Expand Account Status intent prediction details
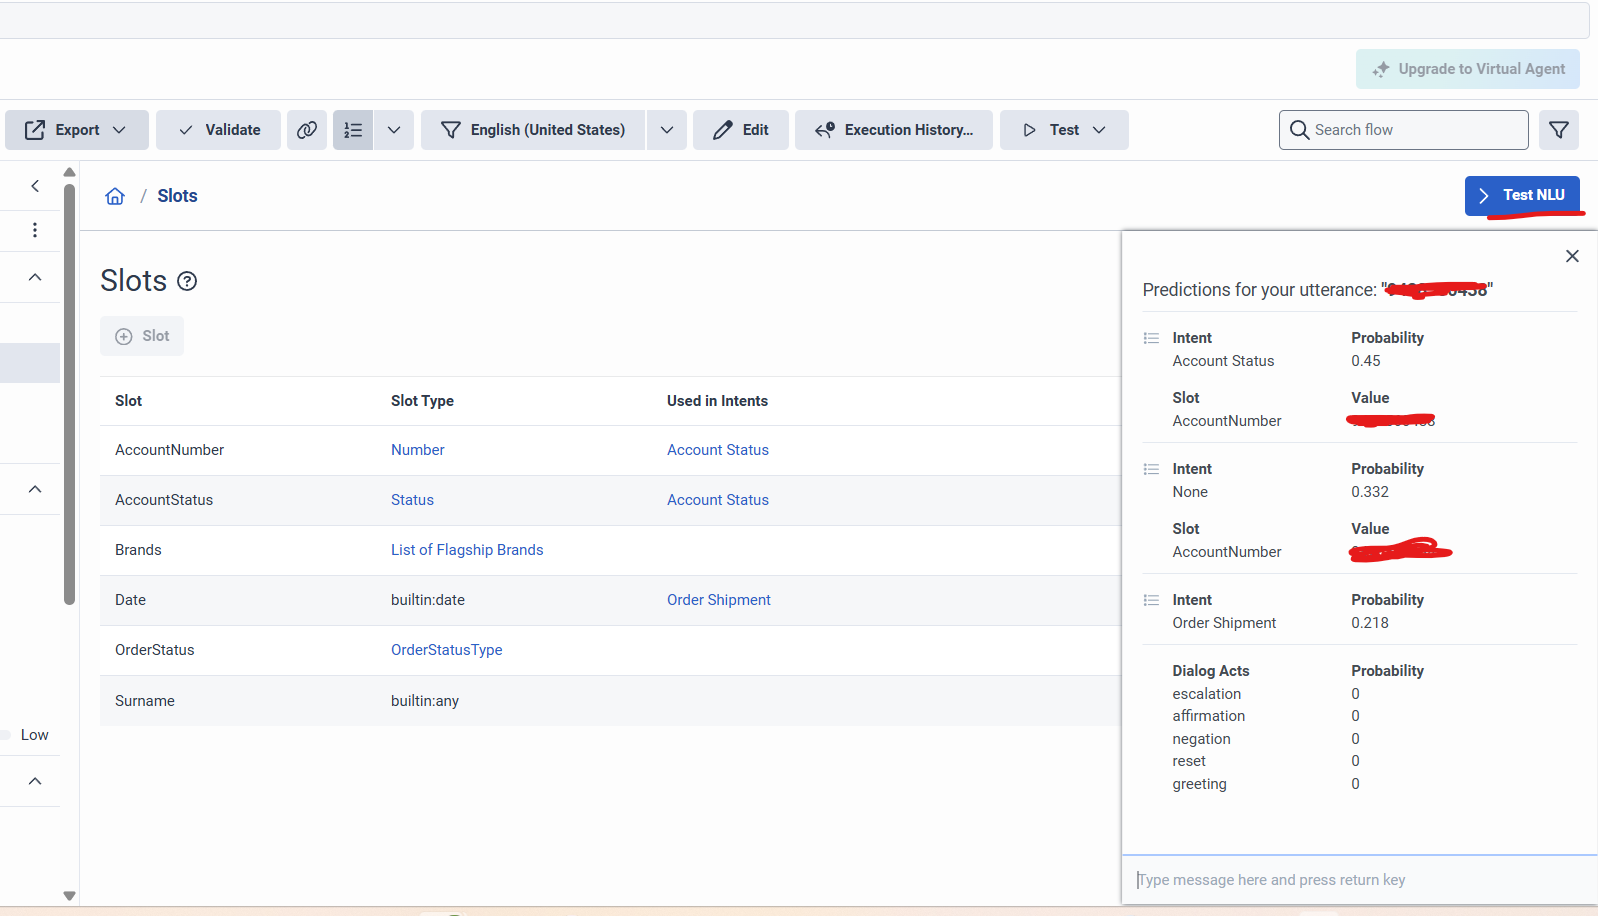The width and height of the screenshot is (1598, 916). (x=1151, y=338)
